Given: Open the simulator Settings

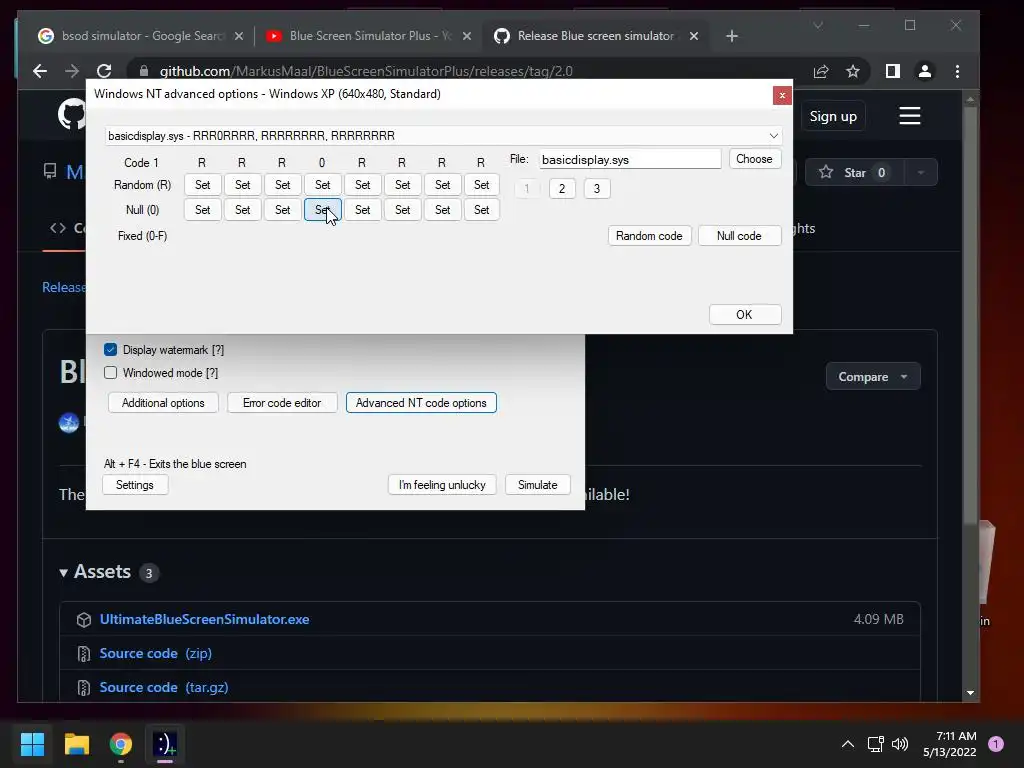Looking at the screenshot, I should coord(135,485).
